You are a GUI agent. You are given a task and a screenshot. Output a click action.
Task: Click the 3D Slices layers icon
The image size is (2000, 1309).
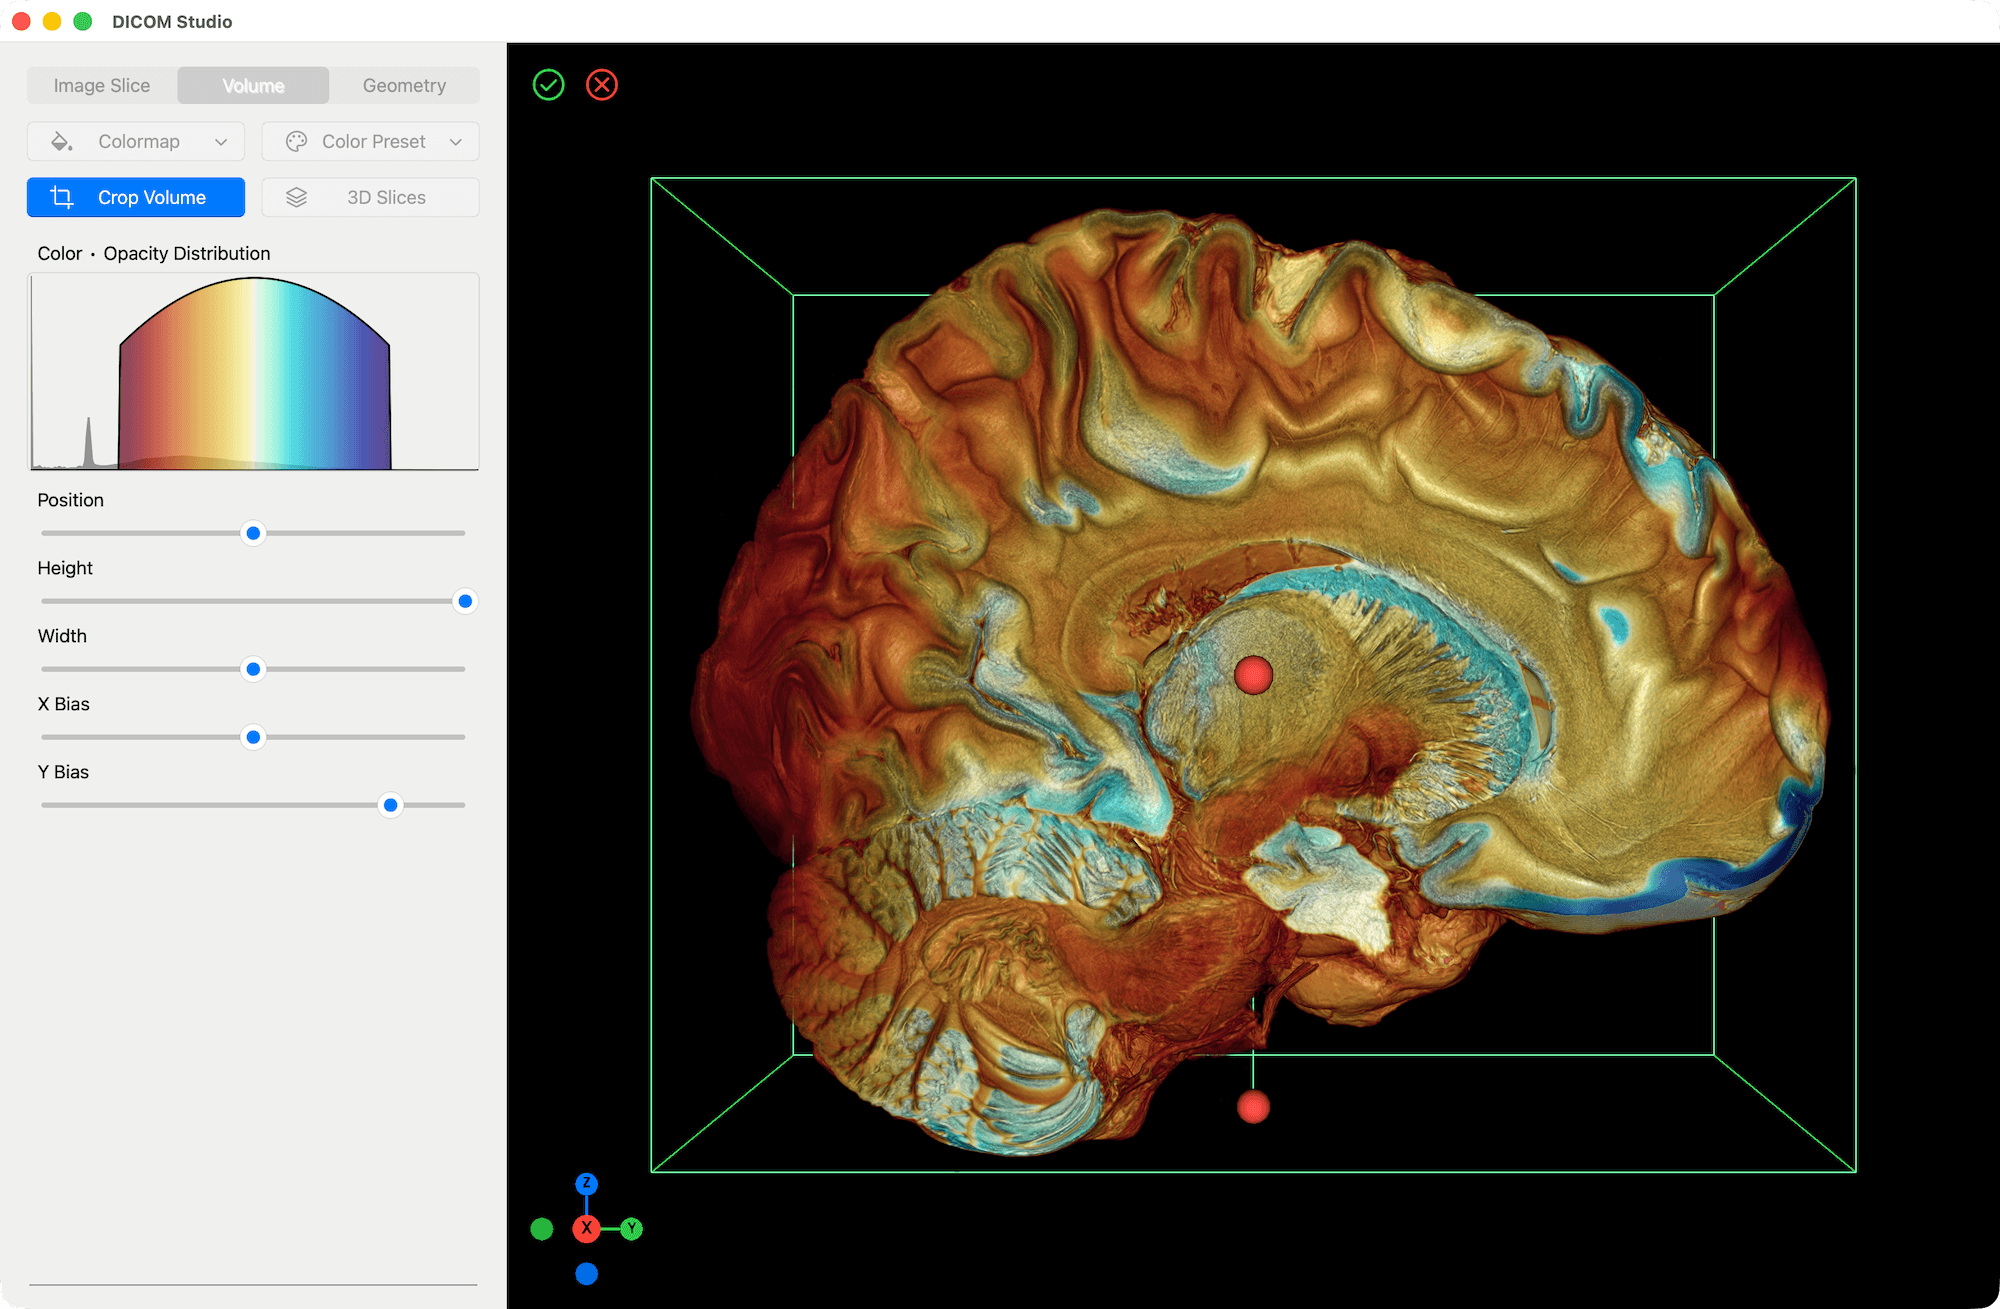[x=295, y=197]
